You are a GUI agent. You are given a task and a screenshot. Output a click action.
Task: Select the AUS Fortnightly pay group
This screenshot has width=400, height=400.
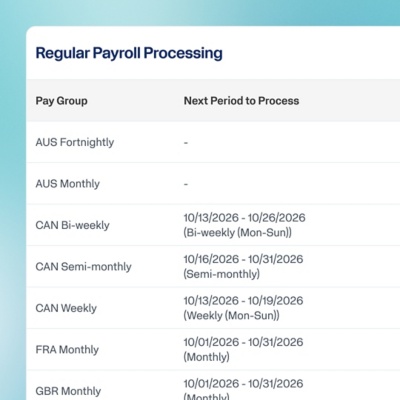75,142
